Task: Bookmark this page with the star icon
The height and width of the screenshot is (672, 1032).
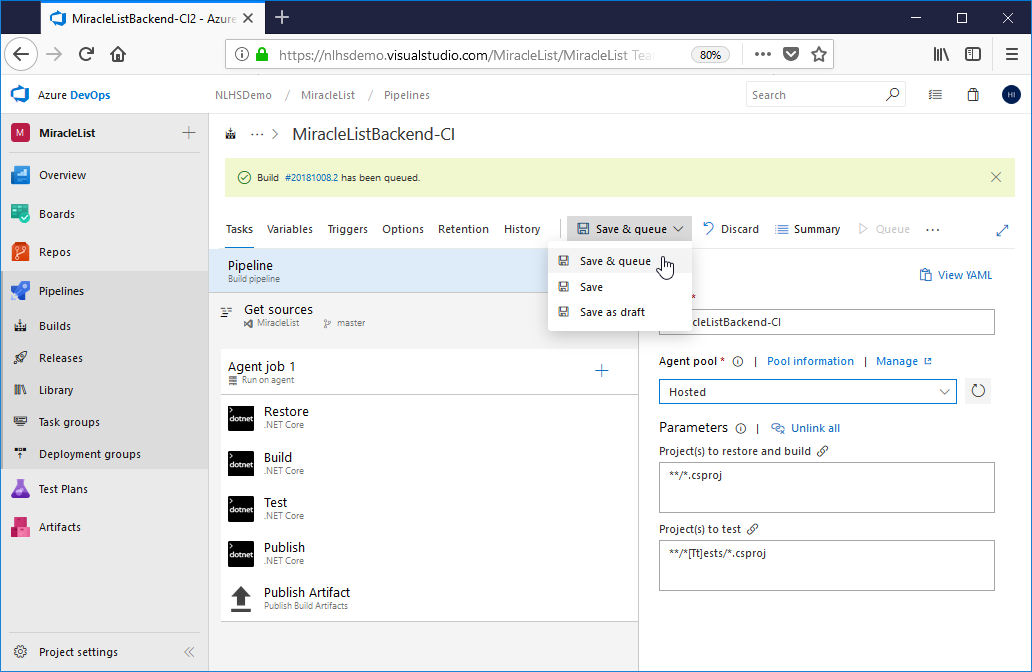Action: click(819, 55)
